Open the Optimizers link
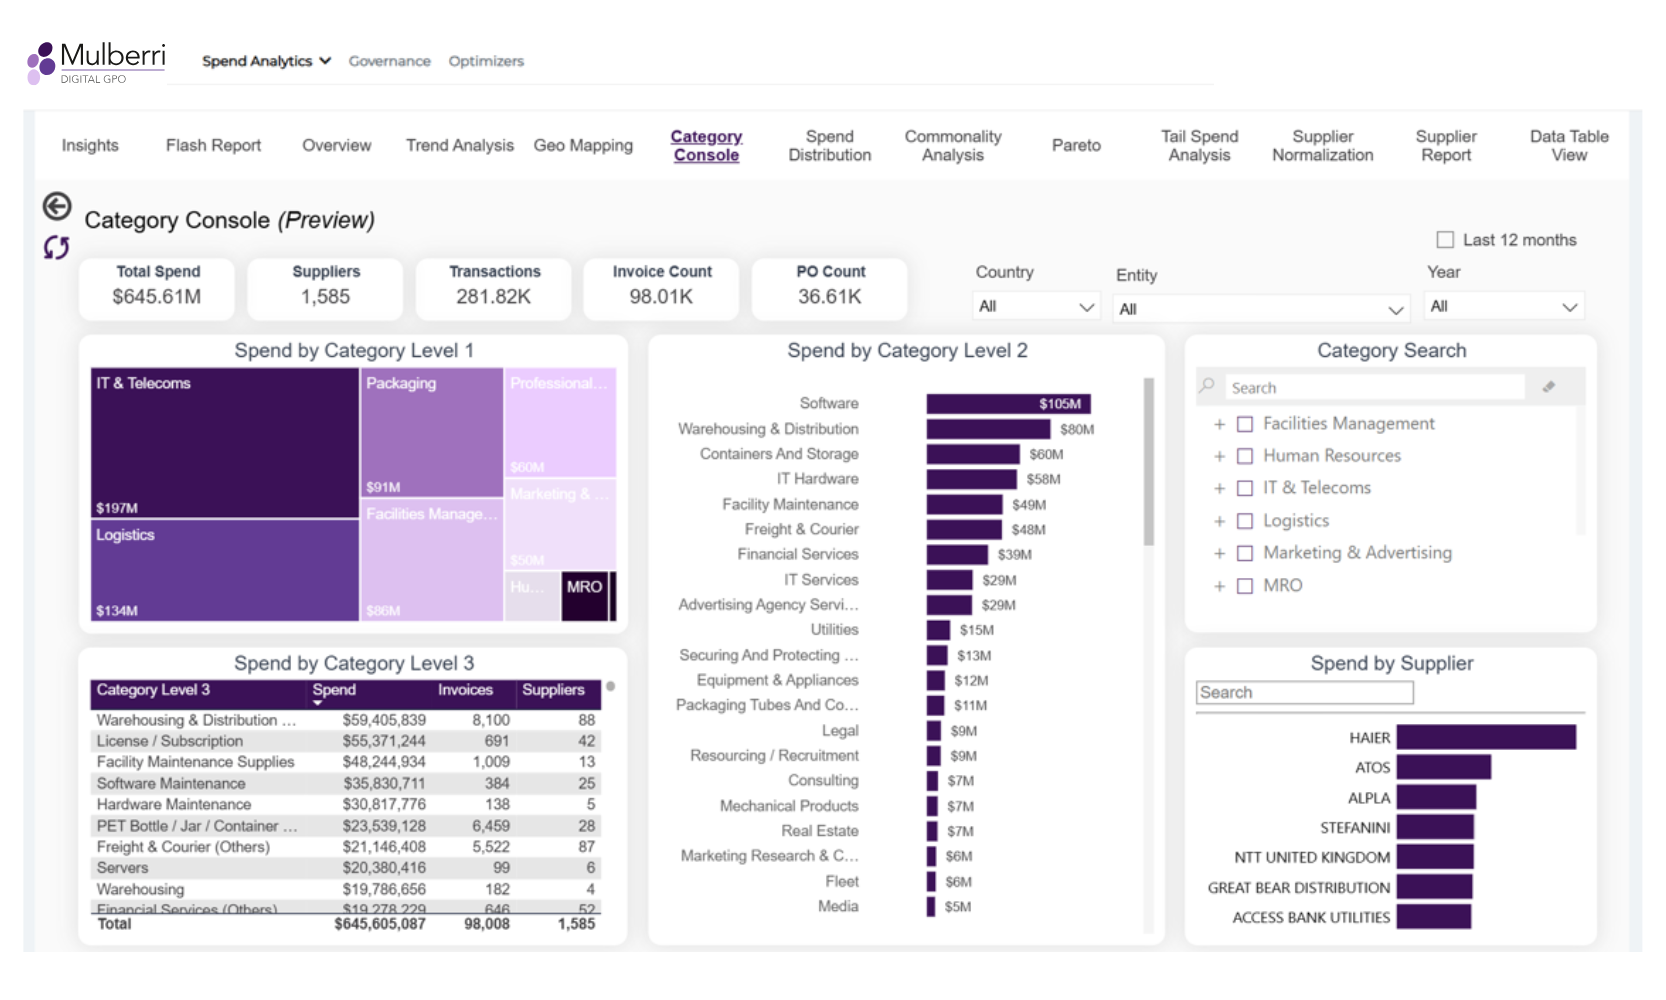 pyautogui.click(x=486, y=61)
